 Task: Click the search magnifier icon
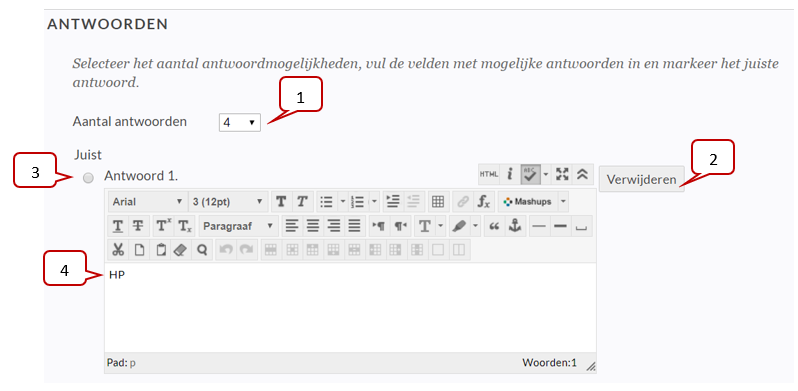(x=202, y=250)
